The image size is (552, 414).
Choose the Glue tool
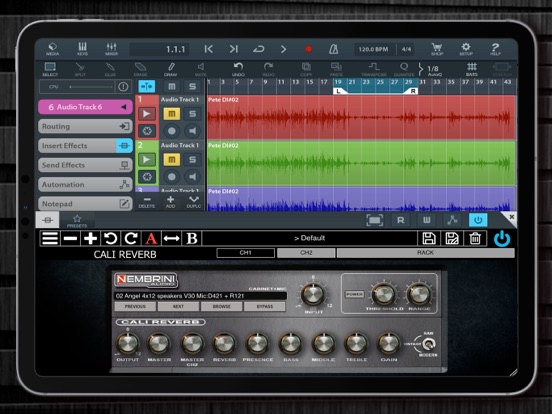pyautogui.click(x=110, y=69)
